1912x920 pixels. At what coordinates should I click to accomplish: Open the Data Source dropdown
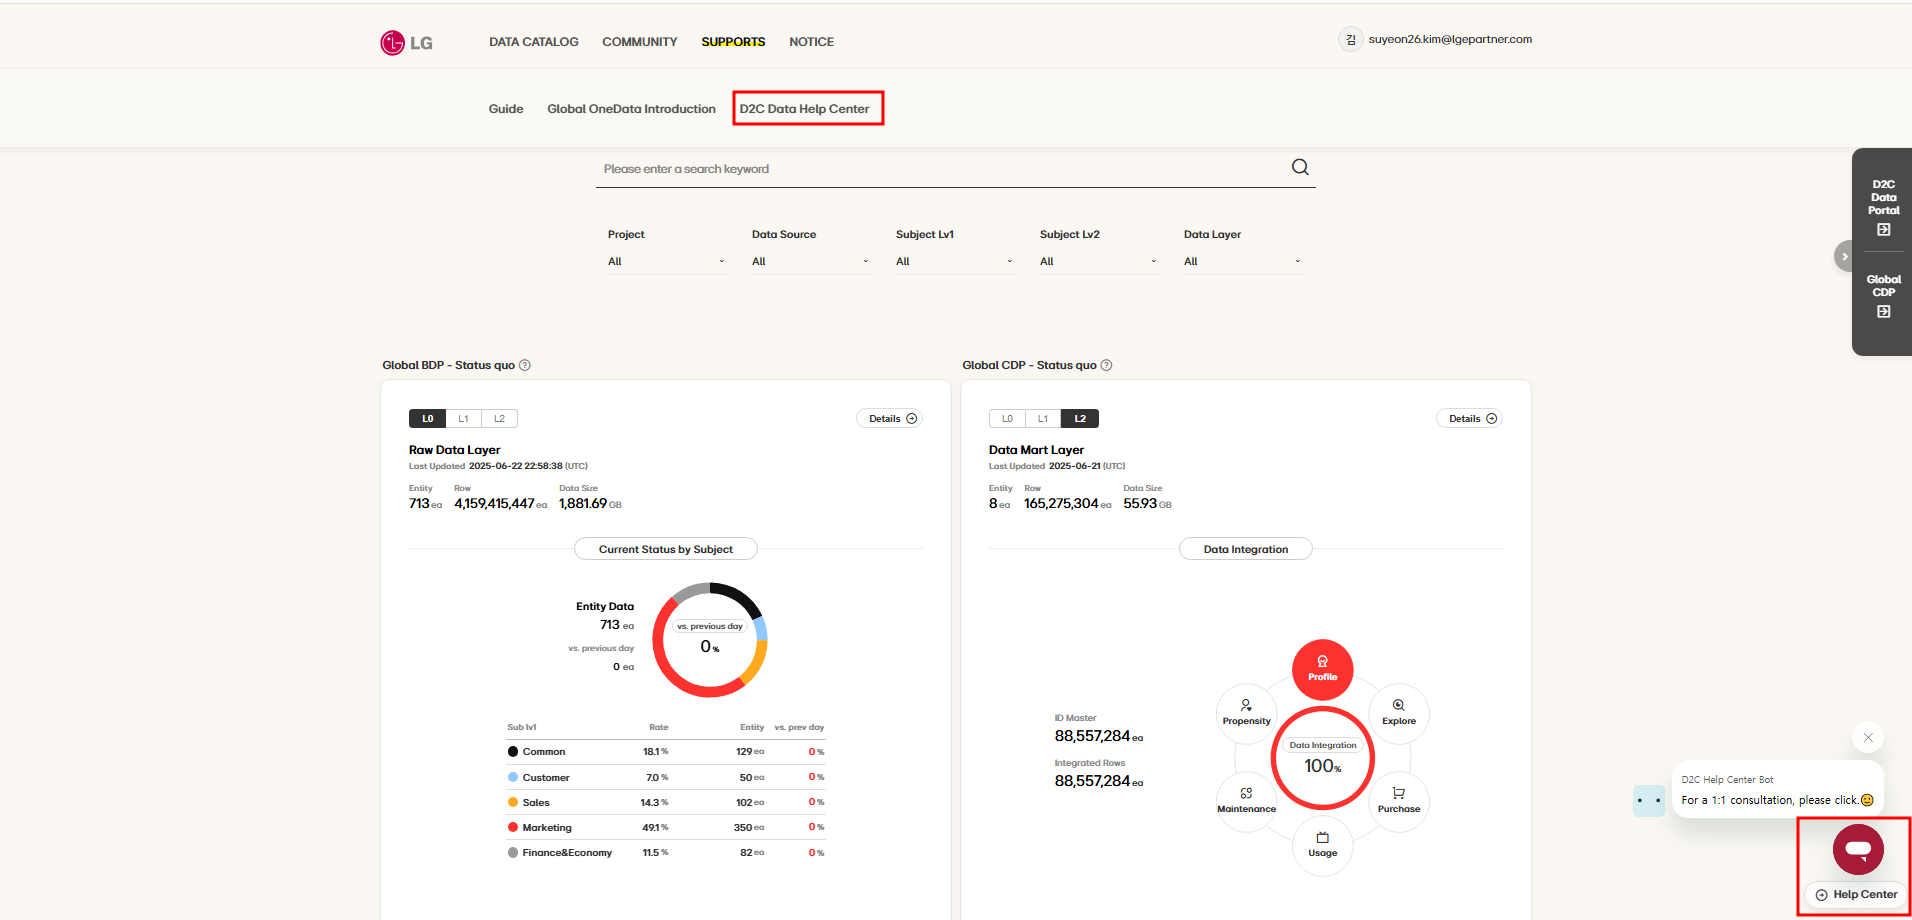pyautogui.click(x=809, y=261)
